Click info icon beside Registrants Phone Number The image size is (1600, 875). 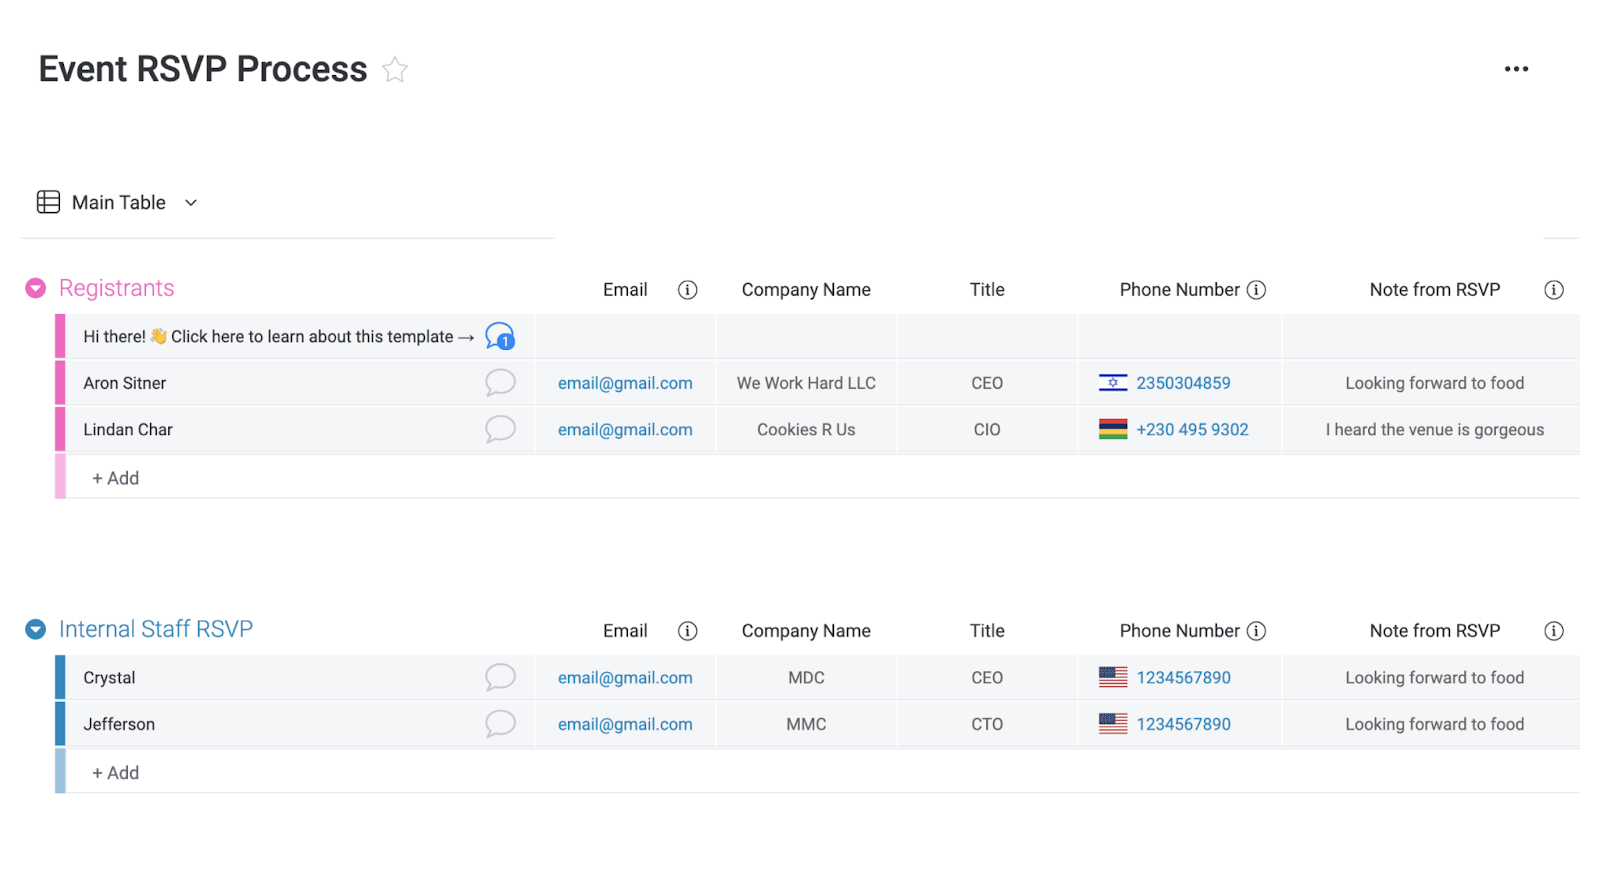1257,290
